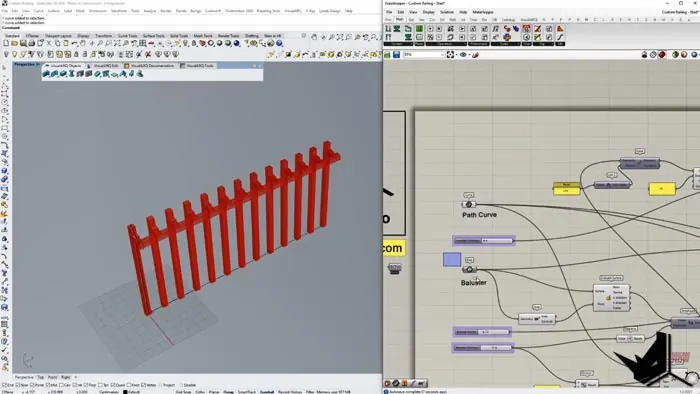Click the Rhino pointer select tool in sidebar

tap(4, 67)
